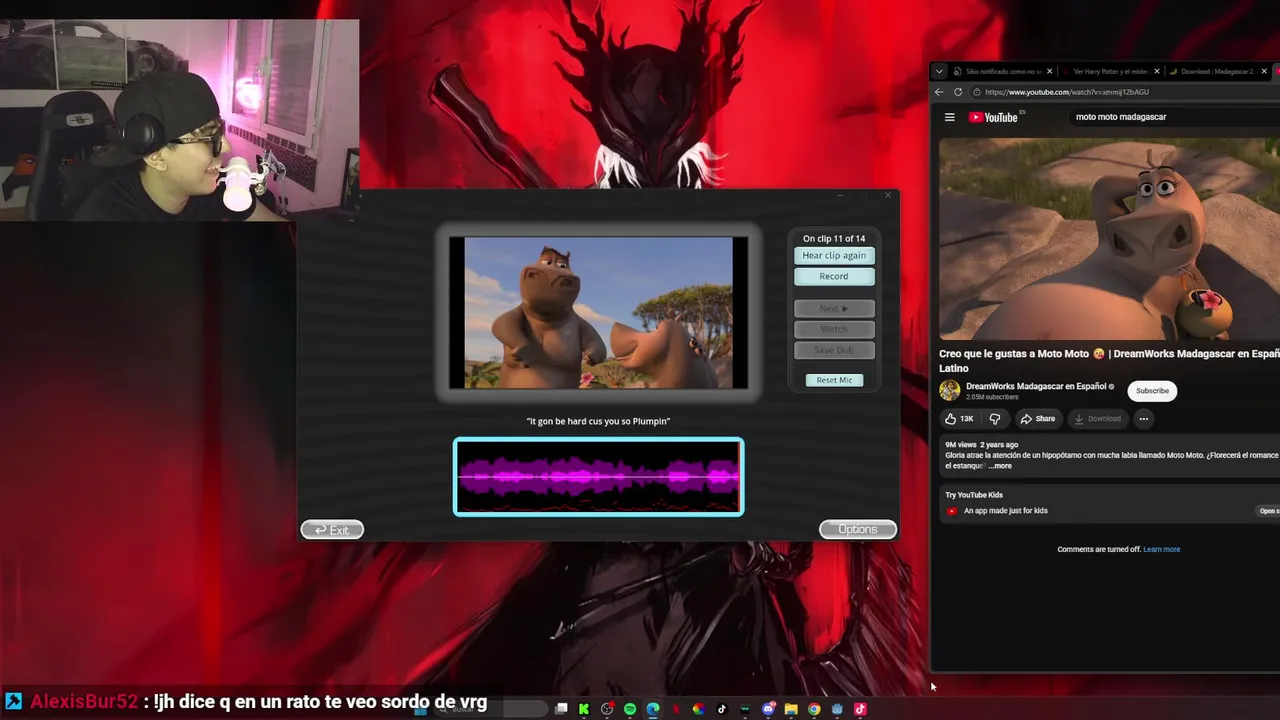Reload the YouTube page
Screen dimensions: 1280x720
click(x=958, y=92)
